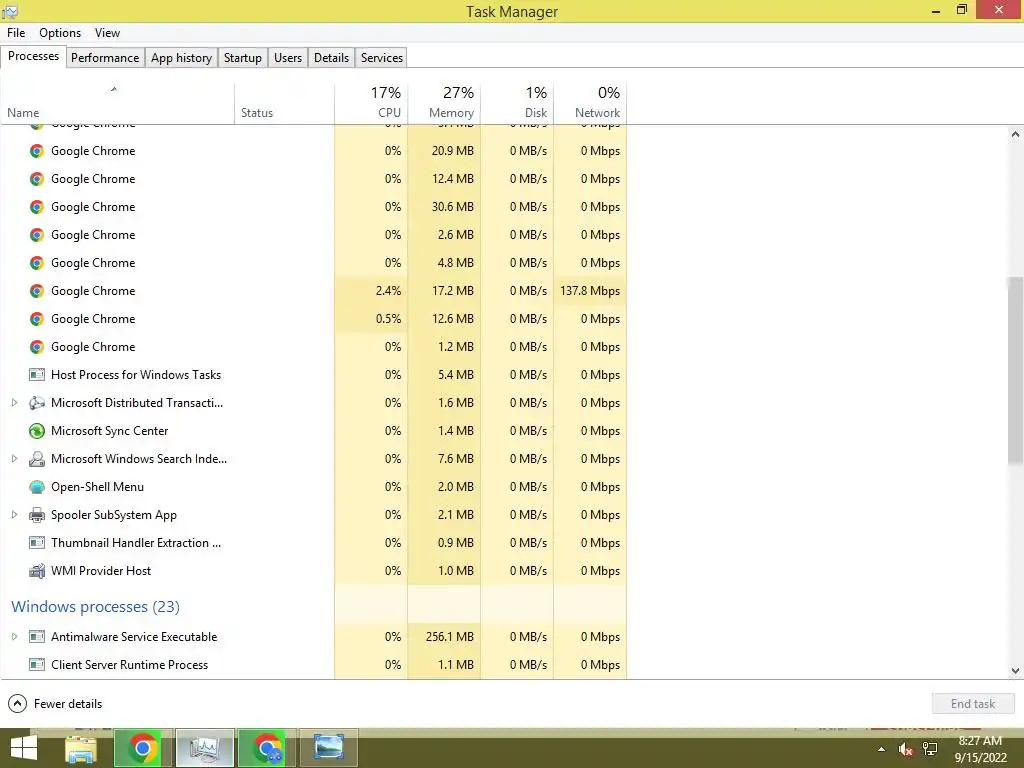Open the View menu
The image size is (1024, 768).
click(x=107, y=33)
